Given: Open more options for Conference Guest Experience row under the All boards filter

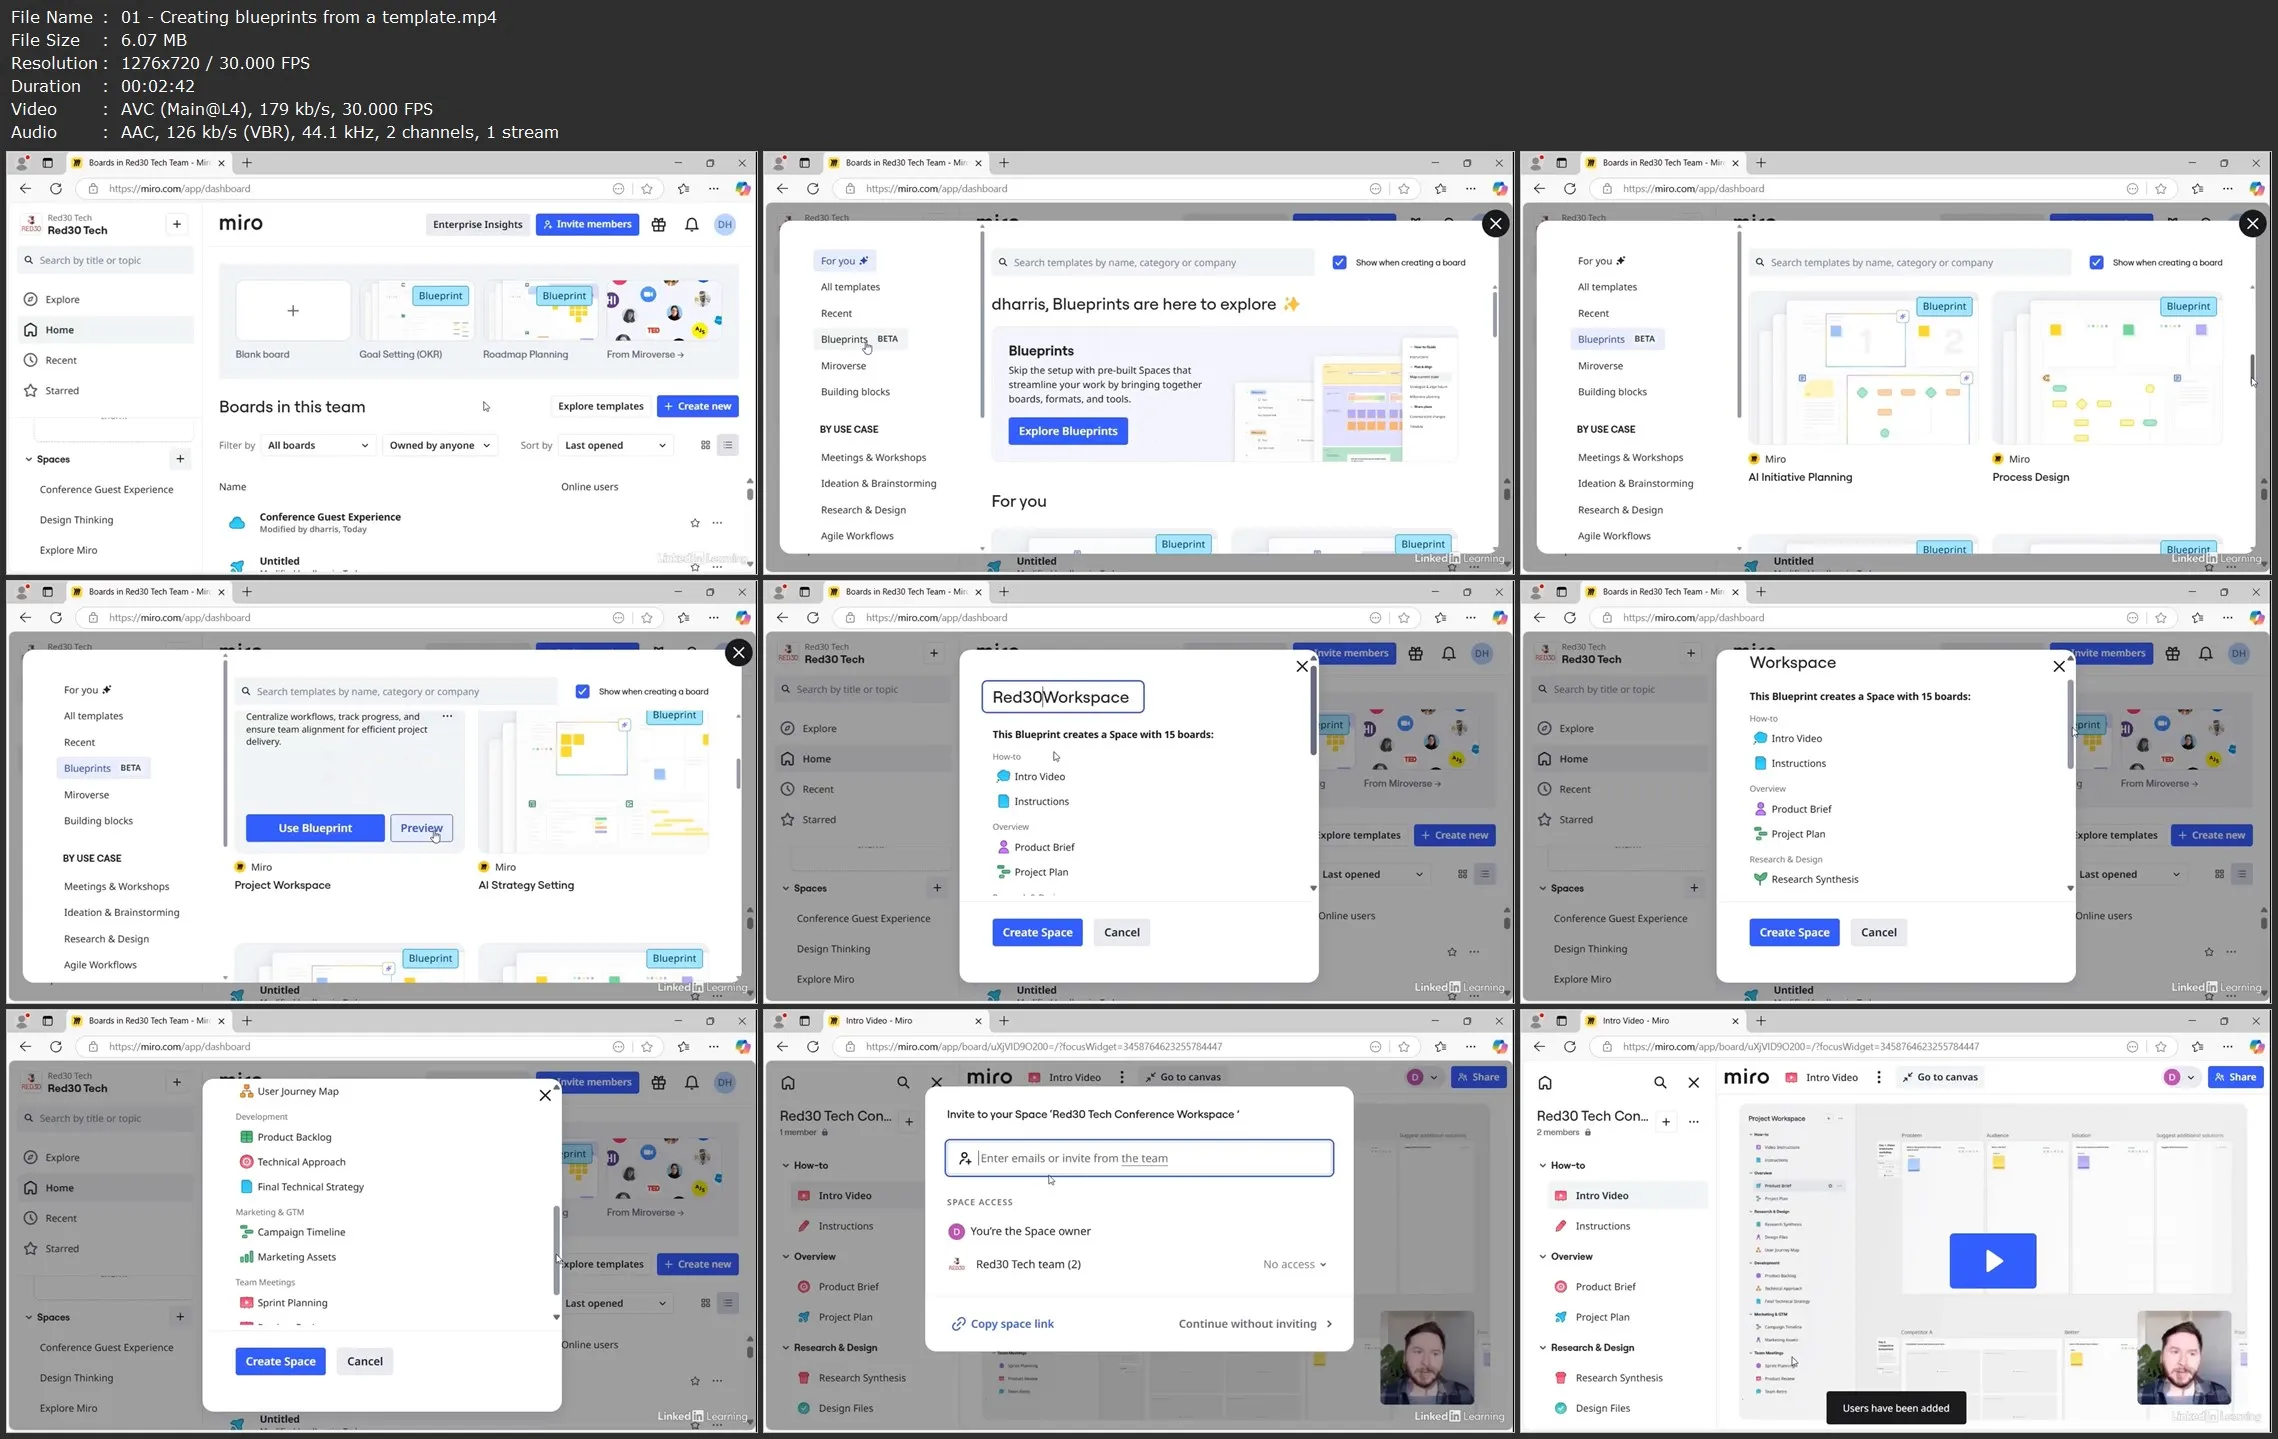Looking at the screenshot, I should click(717, 523).
